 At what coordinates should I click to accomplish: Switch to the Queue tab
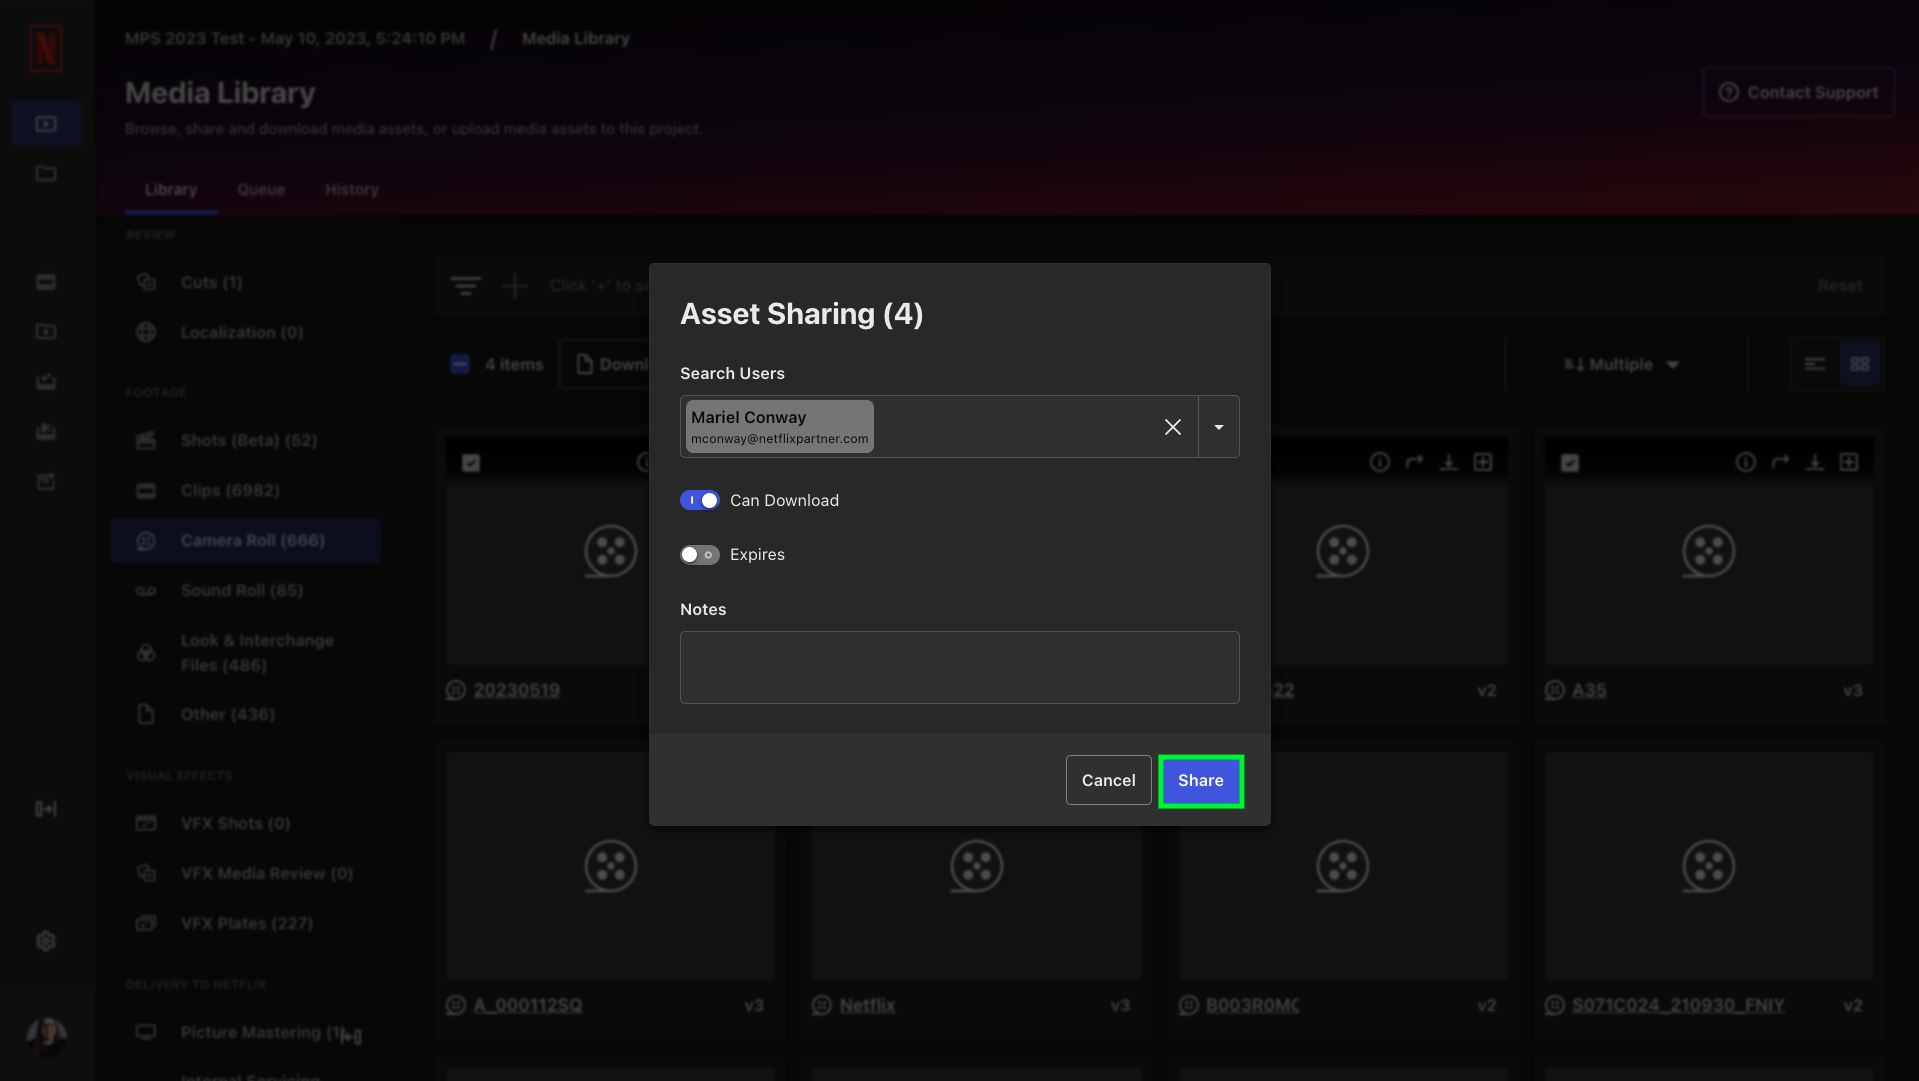[x=261, y=189]
